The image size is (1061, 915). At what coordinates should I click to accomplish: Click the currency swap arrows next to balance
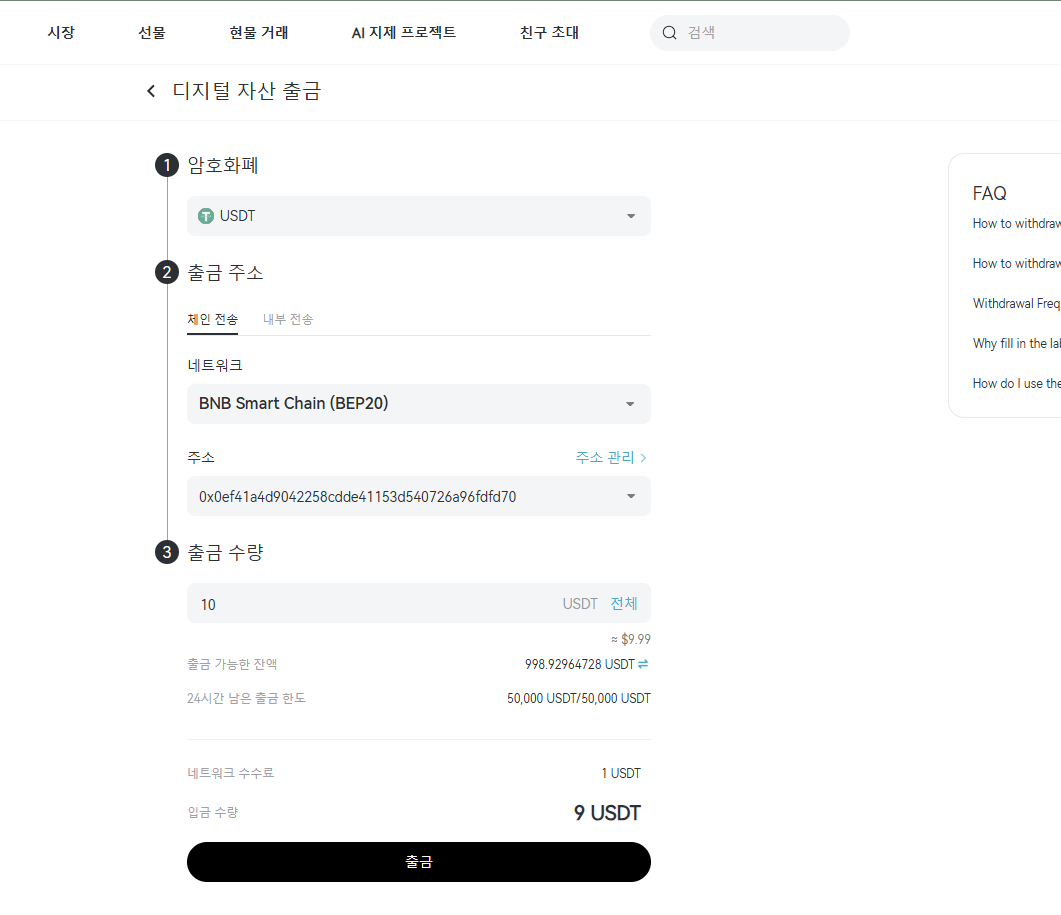[x=644, y=663]
